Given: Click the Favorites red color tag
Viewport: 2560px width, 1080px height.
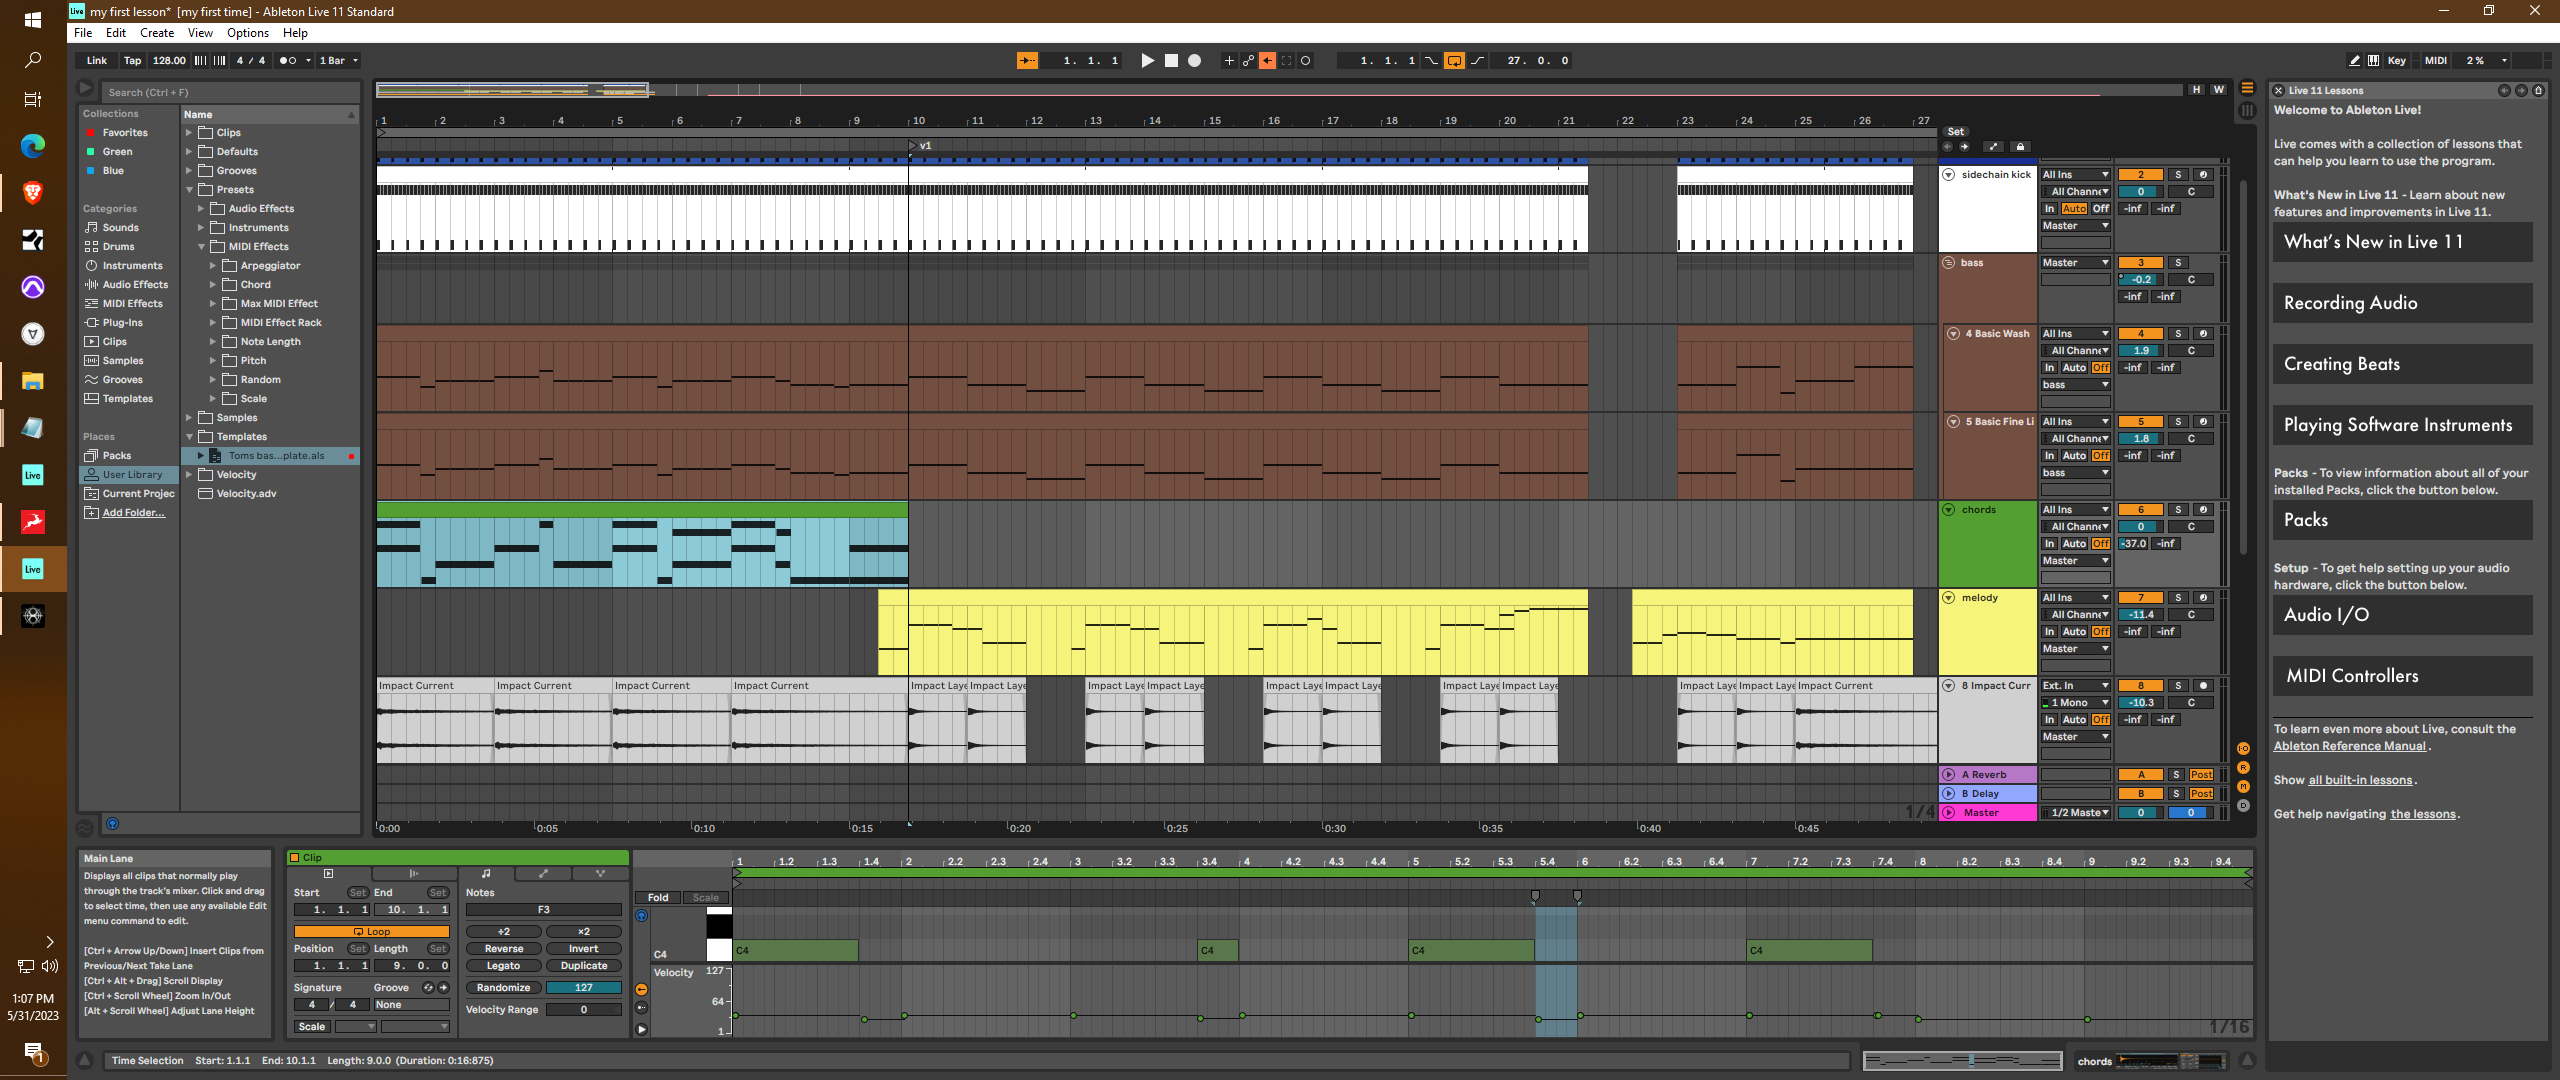Looking at the screenshot, I should pyautogui.click(x=91, y=133).
